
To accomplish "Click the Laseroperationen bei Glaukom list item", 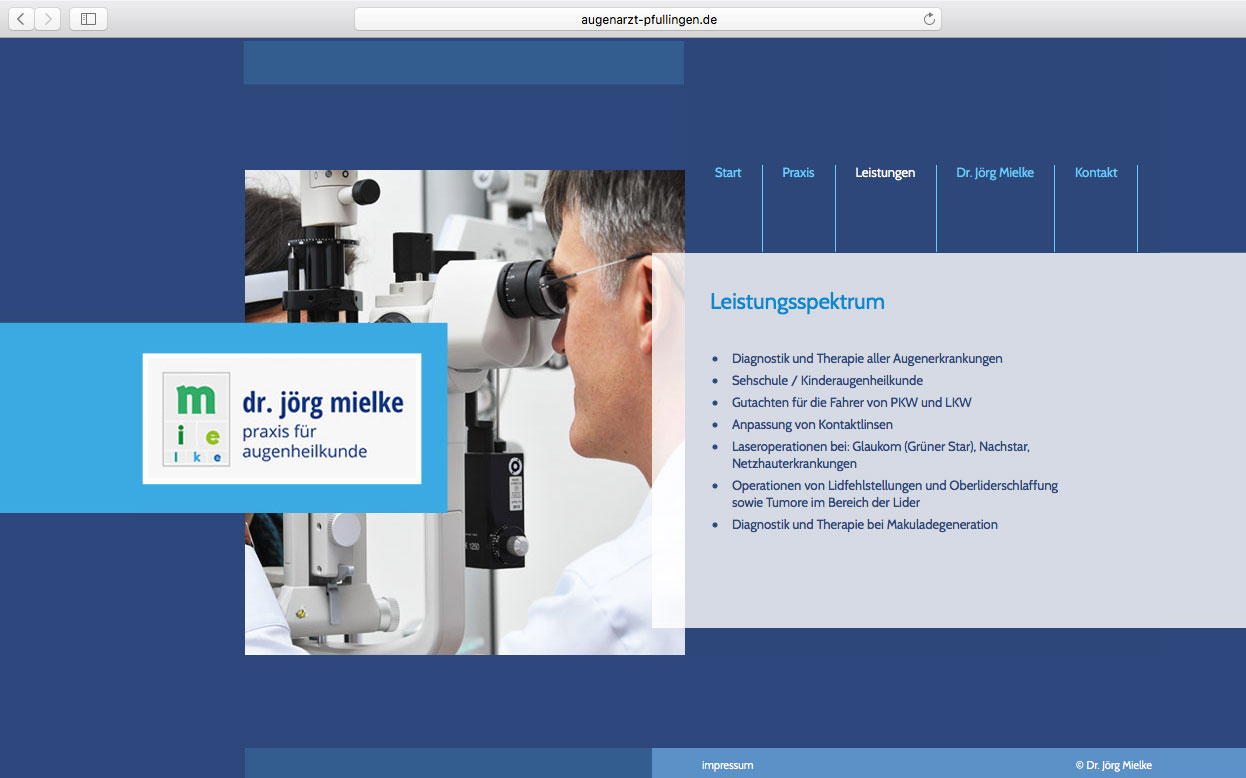I will [880, 447].
